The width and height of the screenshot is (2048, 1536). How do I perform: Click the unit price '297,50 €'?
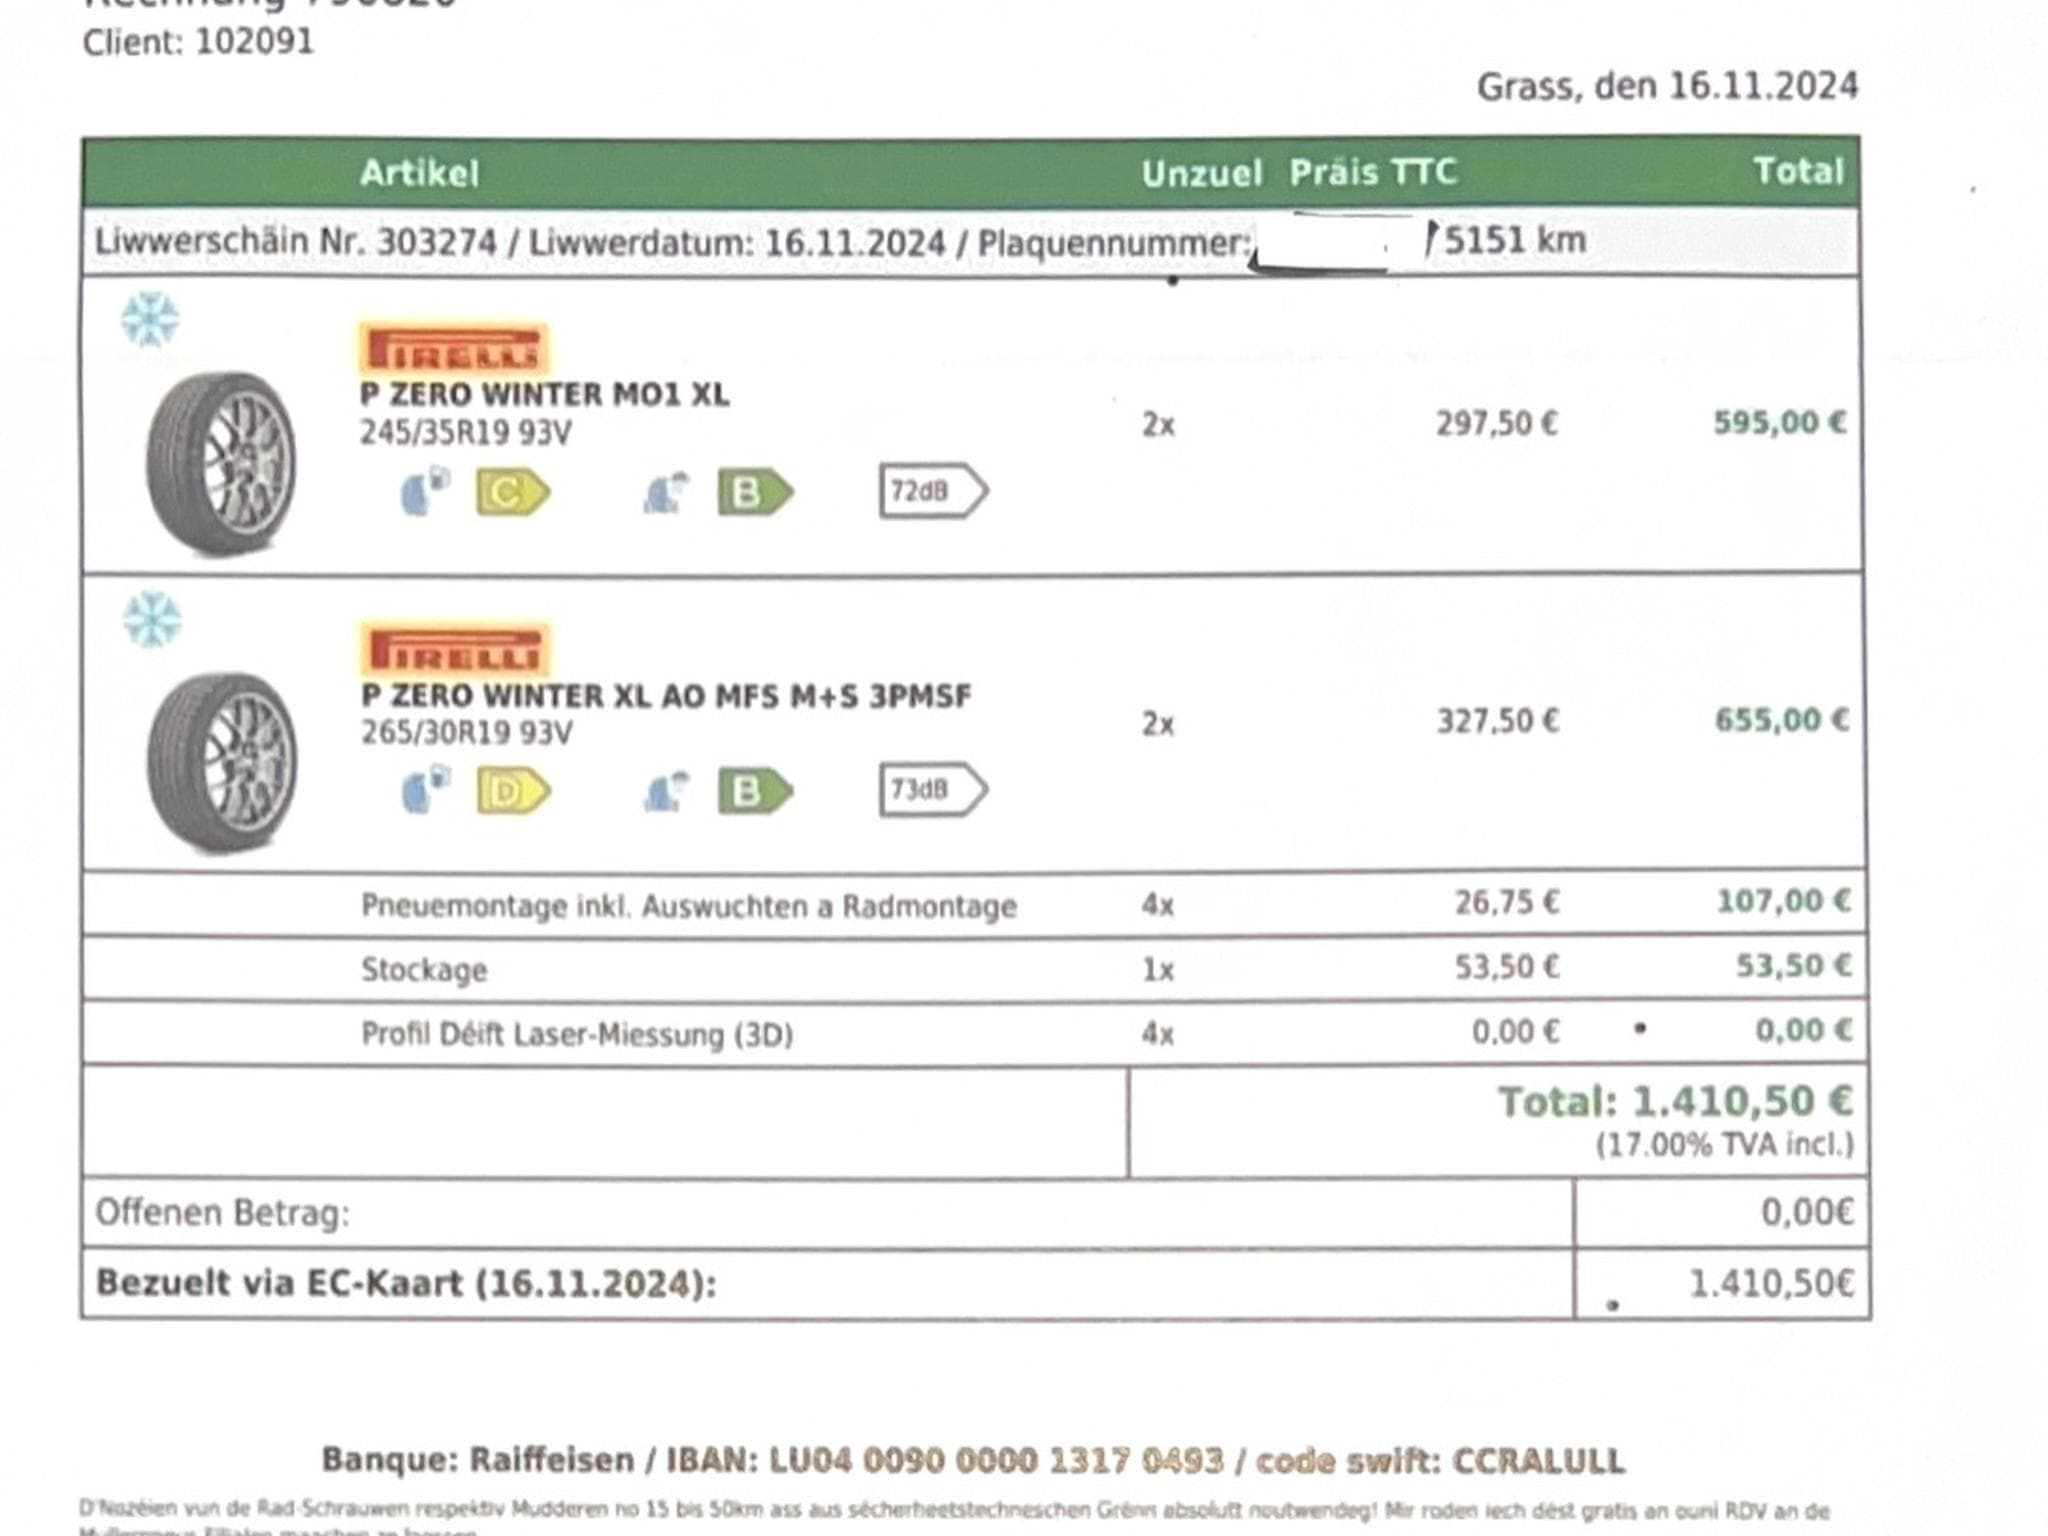(x=1497, y=424)
